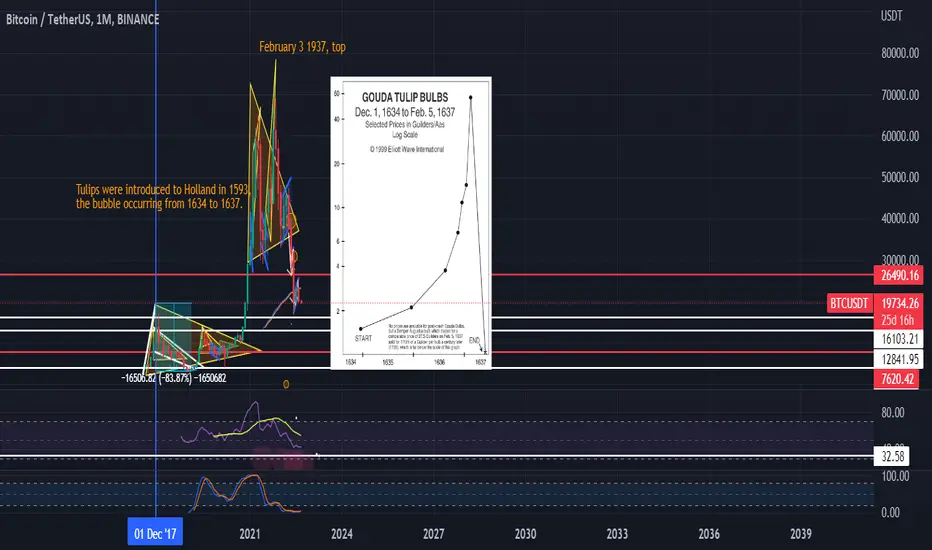
Task: Click the USDT currency label
Action: (891, 16)
